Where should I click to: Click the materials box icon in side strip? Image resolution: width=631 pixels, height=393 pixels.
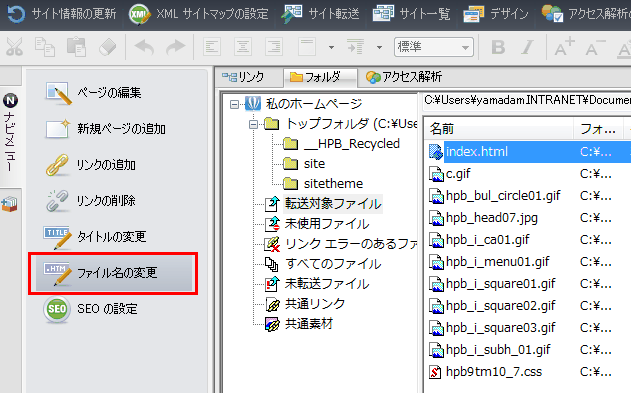click(10, 204)
